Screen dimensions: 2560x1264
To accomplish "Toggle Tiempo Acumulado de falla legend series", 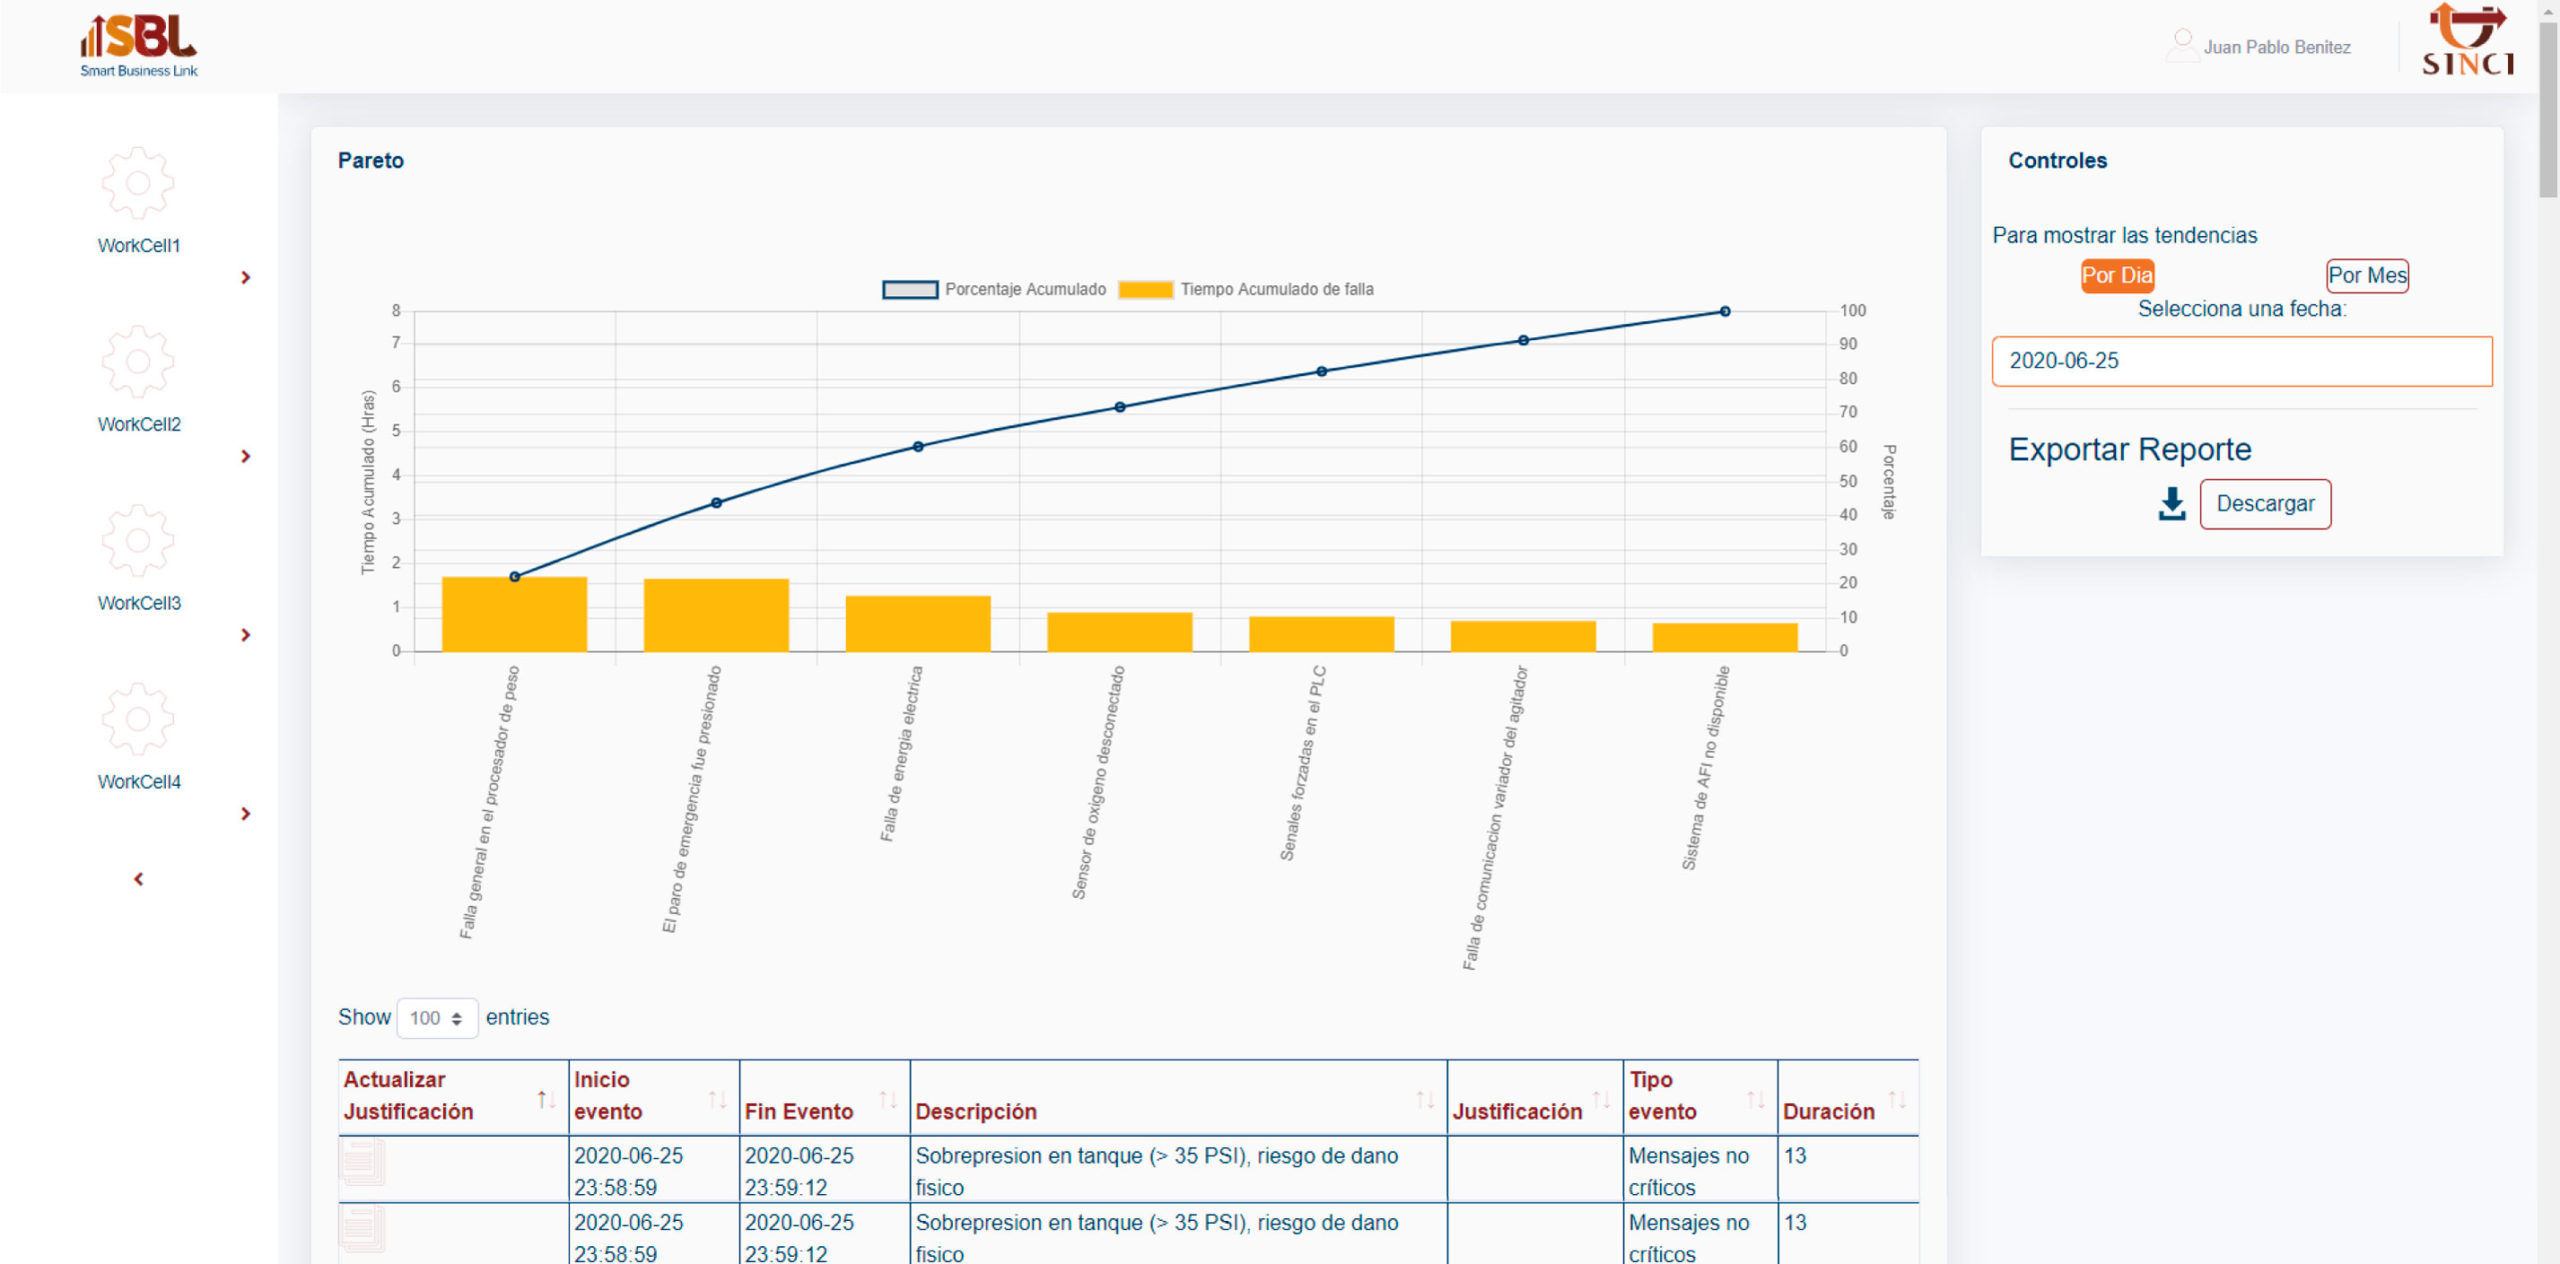I will click(x=1246, y=289).
